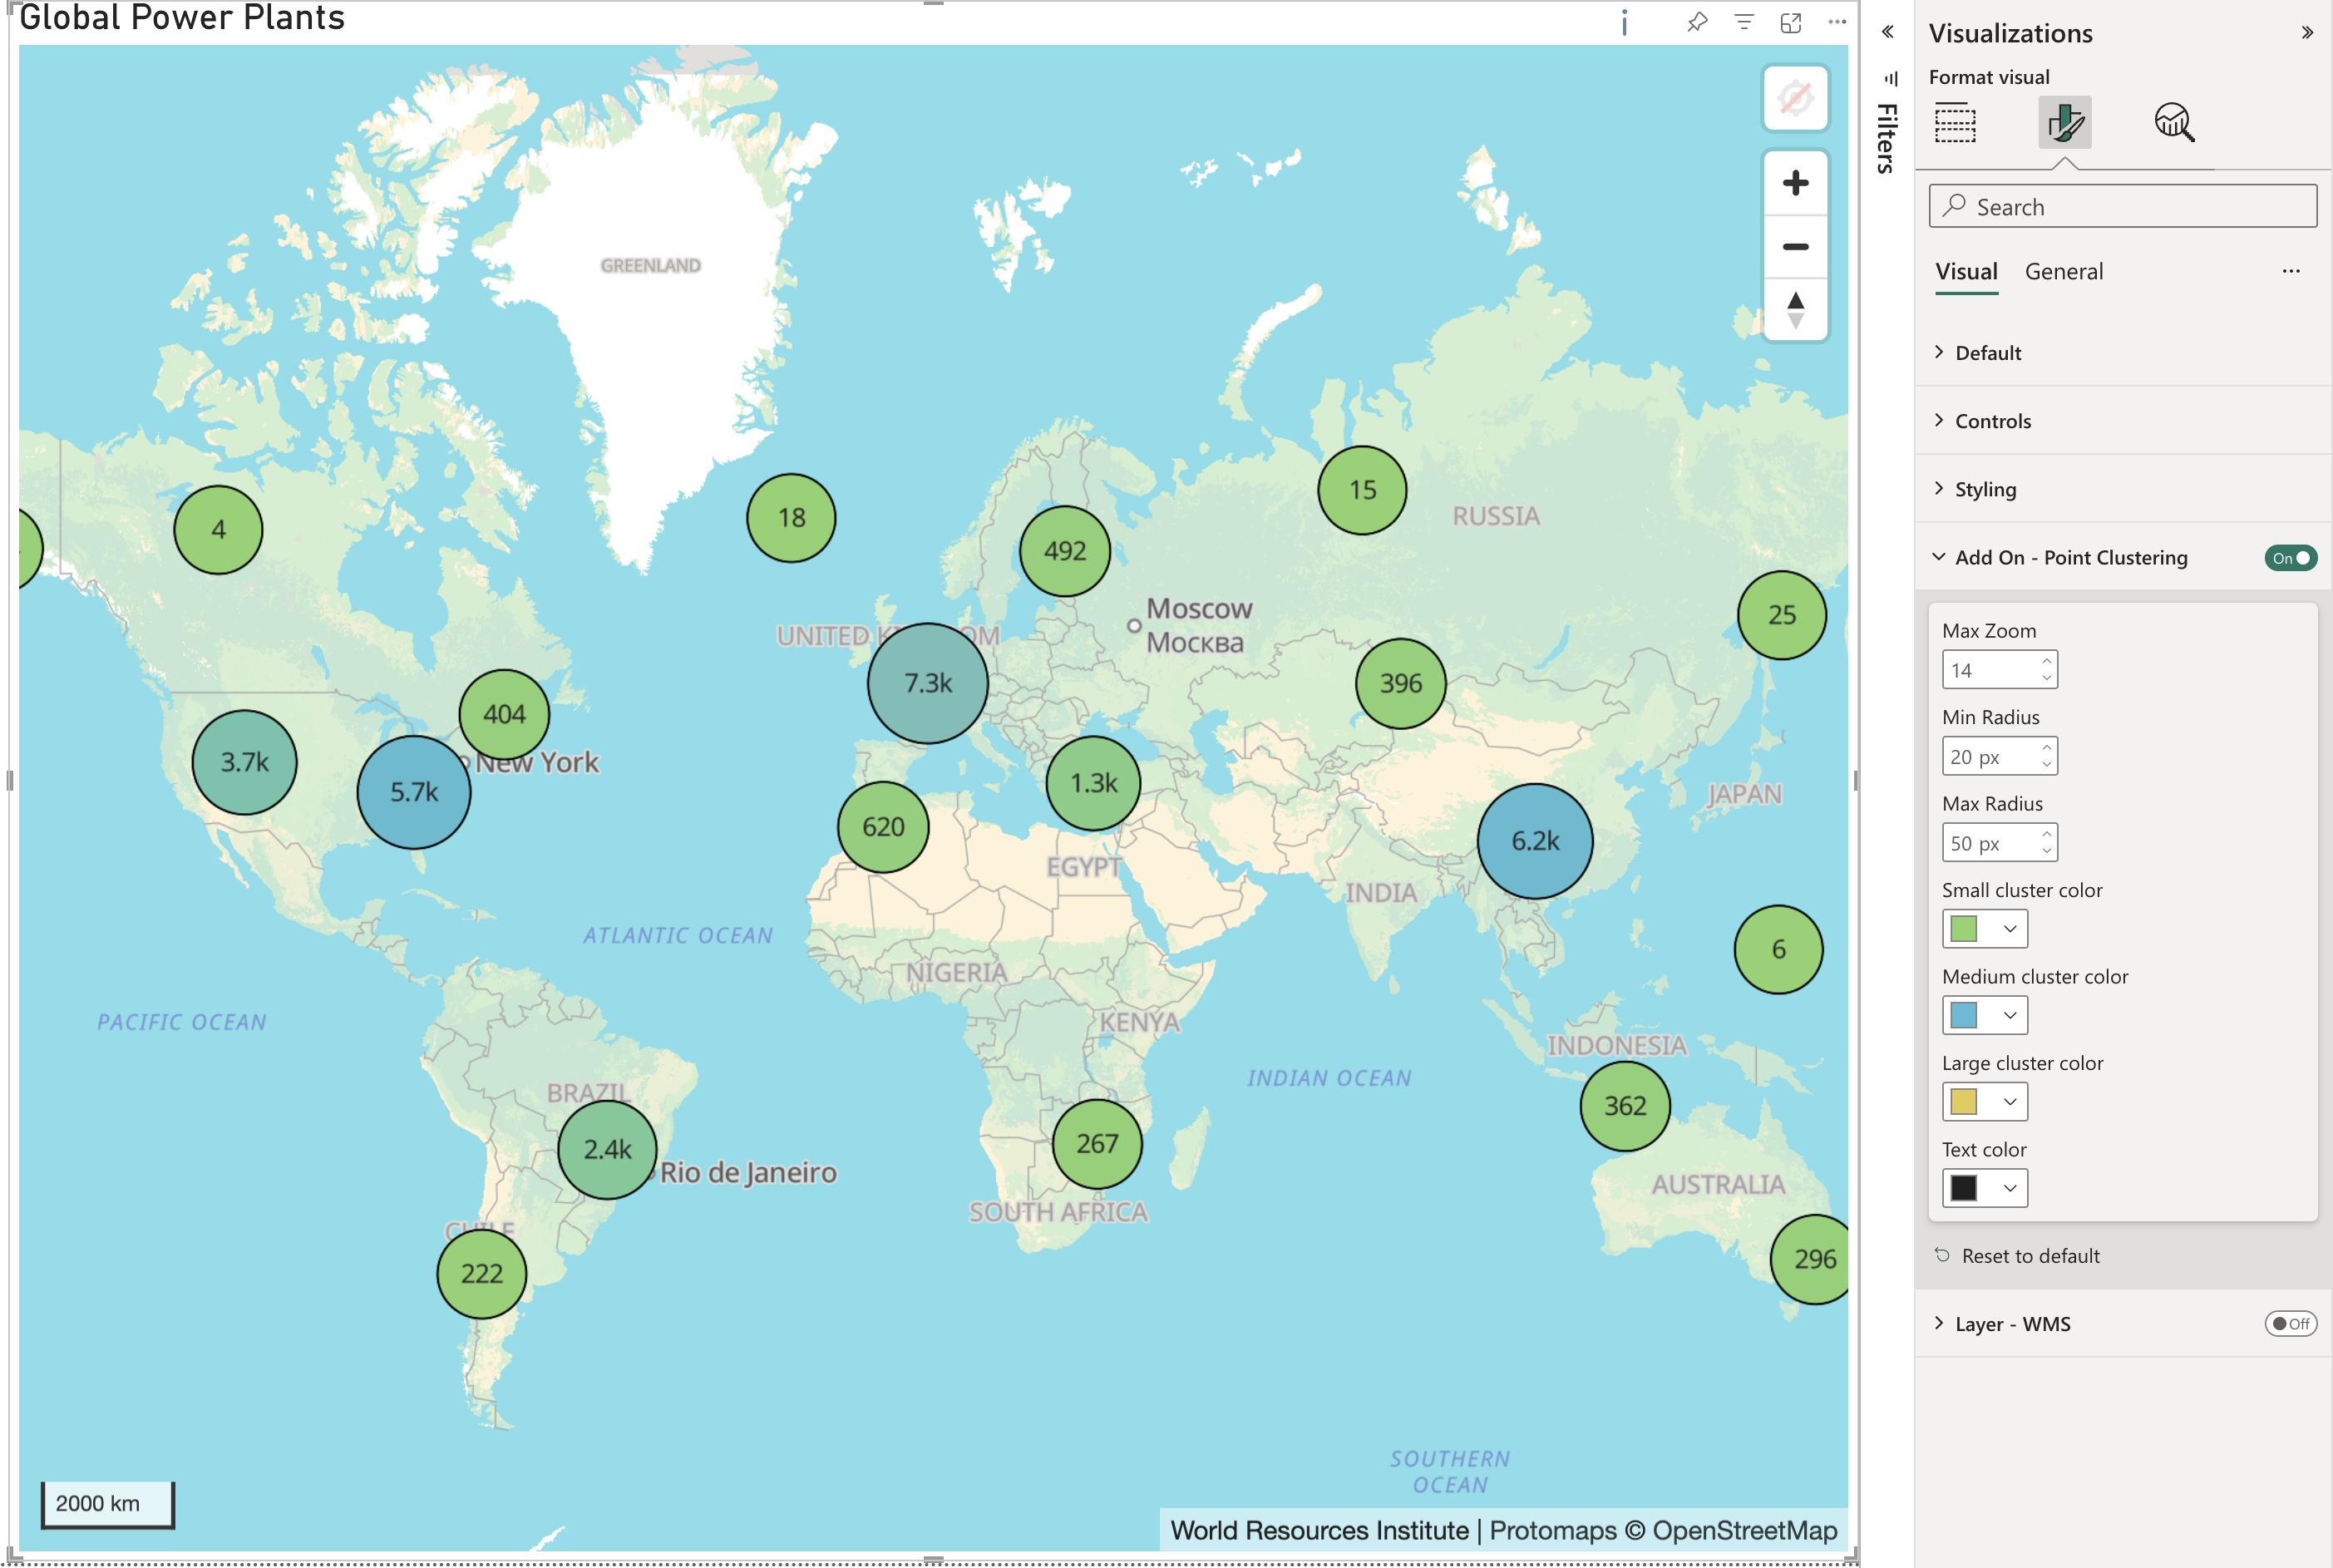Open the Build visual fields icon
This screenshot has height=1568, width=2333.
click(x=1955, y=123)
